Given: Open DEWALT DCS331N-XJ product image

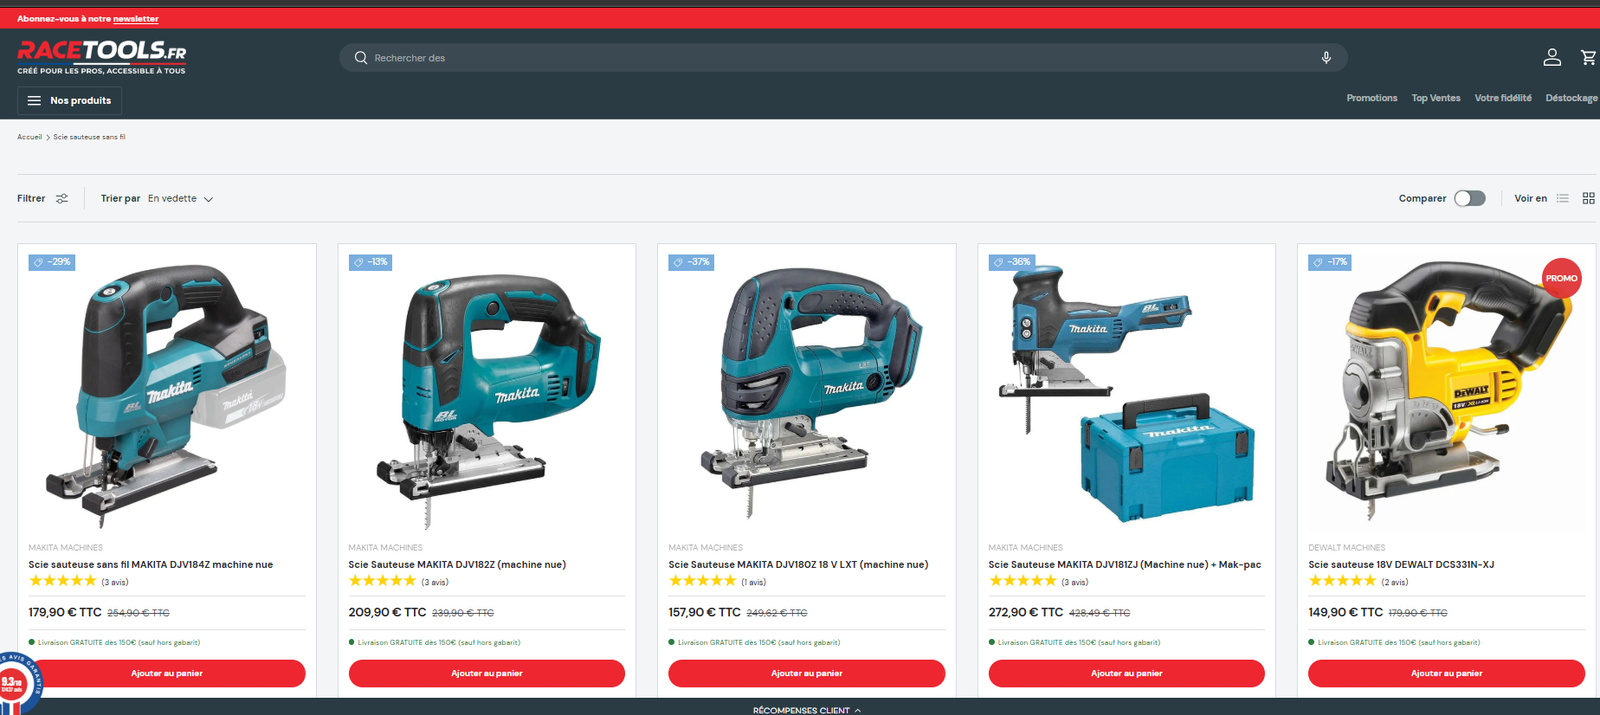Looking at the screenshot, I should click(1446, 395).
